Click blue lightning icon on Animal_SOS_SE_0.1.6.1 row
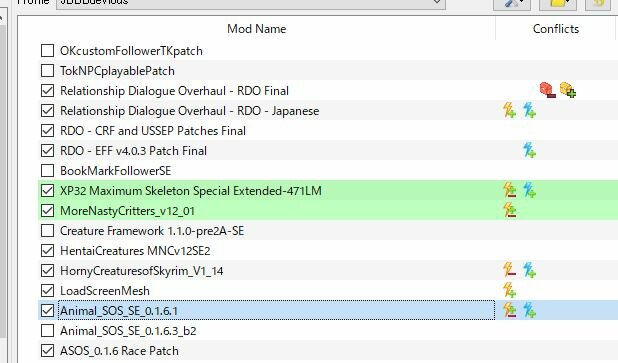 pyautogui.click(x=529, y=311)
